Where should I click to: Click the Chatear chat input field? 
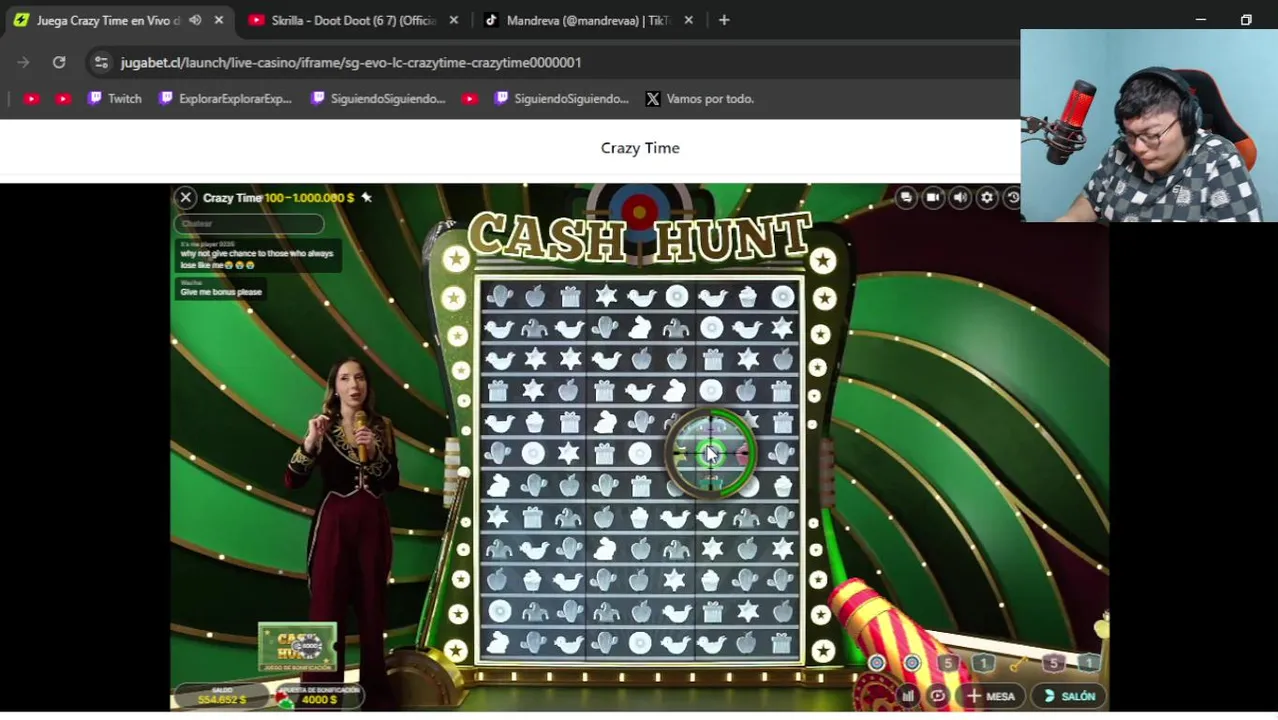click(250, 224)
